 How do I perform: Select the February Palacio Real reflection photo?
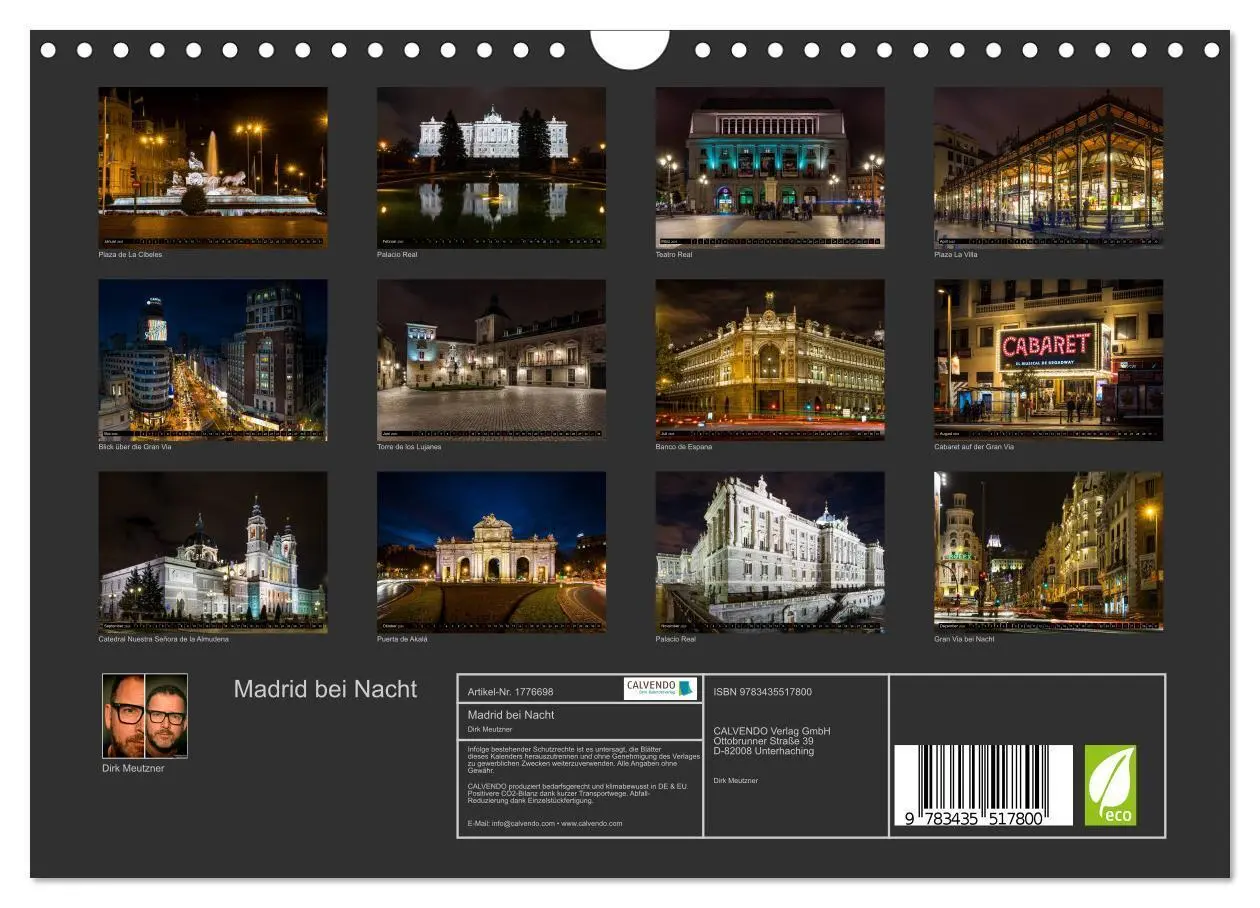click(x=491, y=167)
